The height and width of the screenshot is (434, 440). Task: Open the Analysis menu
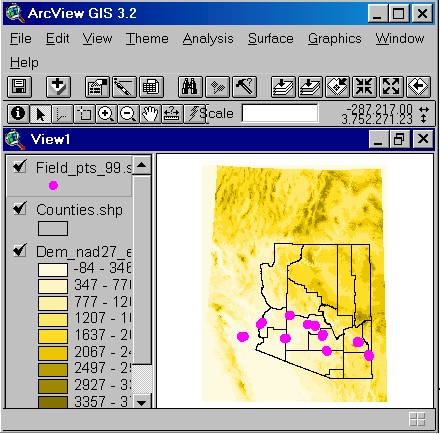coord(208,39)
